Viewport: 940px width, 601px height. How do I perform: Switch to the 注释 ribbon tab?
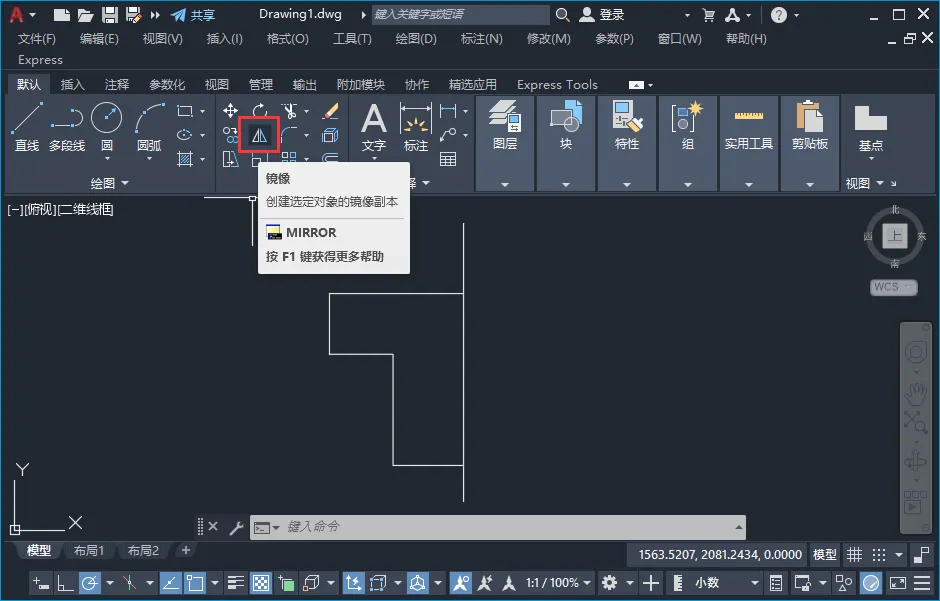pyautogui.click(x=116, y=84)
